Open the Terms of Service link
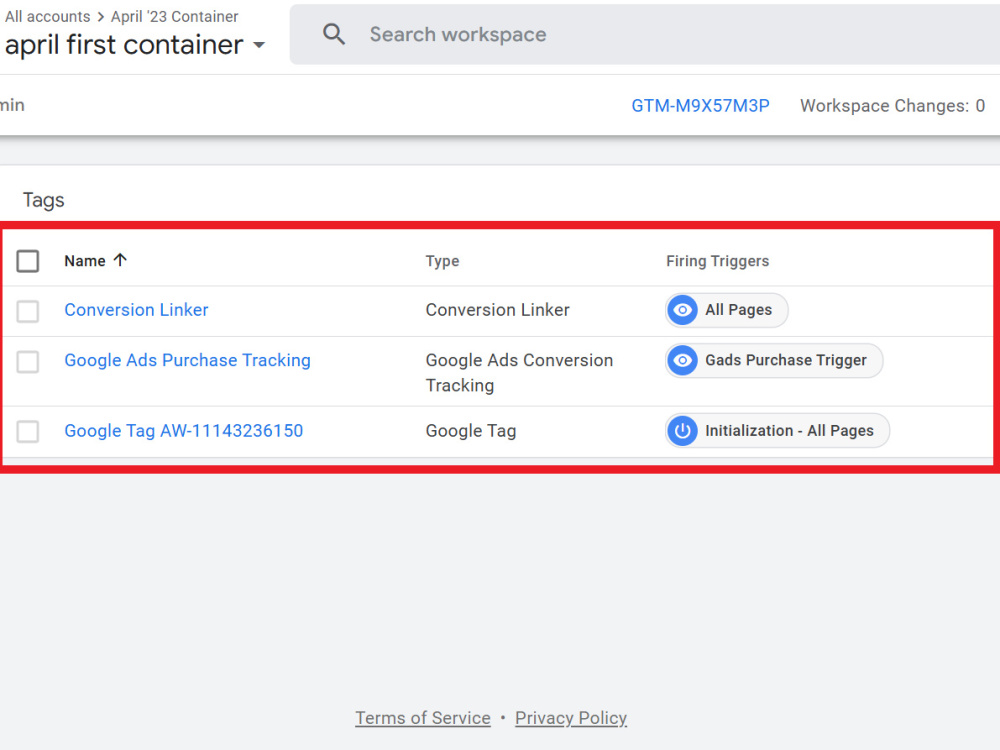This screenshot has width=1000, height=750. point(423,718)
